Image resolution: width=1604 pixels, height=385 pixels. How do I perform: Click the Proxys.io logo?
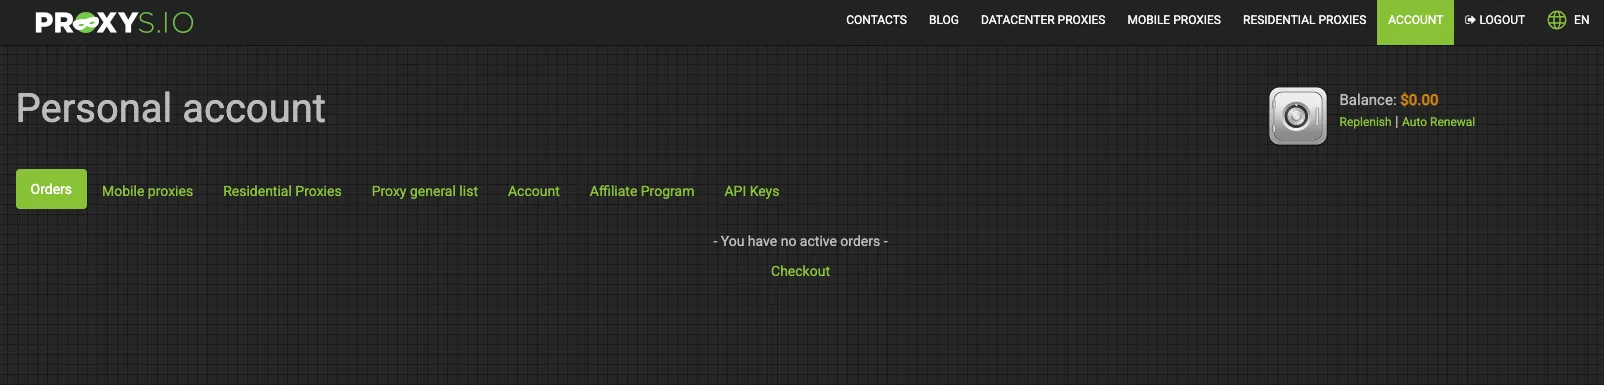click(115, 22)
